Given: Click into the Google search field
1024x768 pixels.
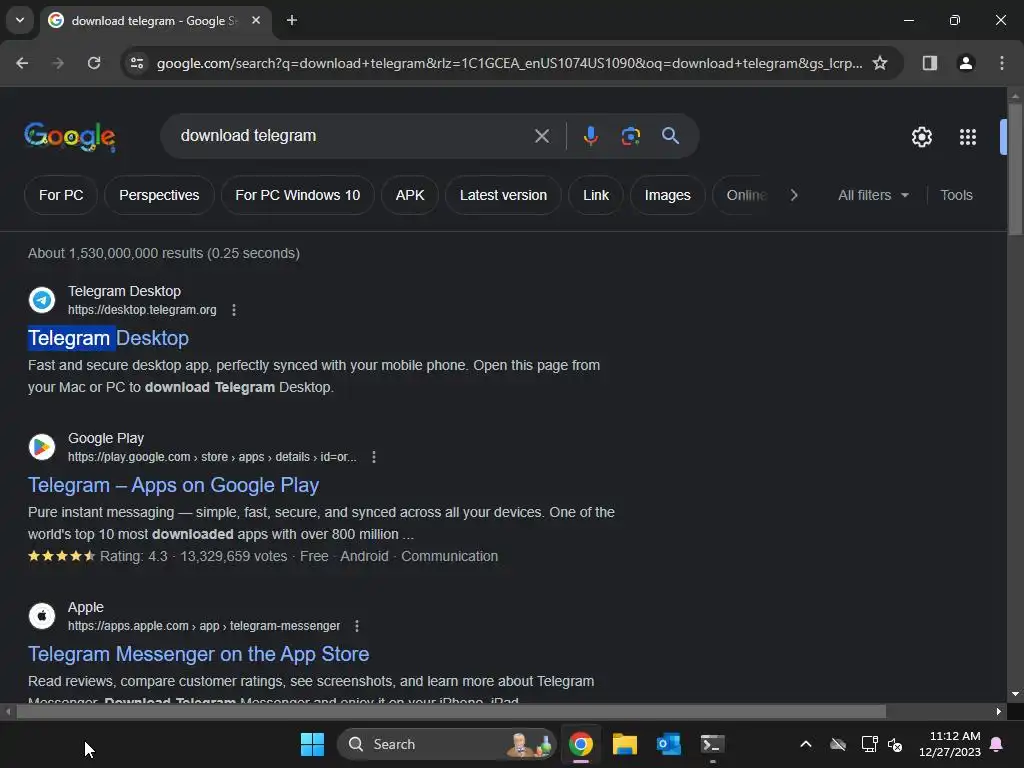Looking at the screenshot, I should point(353,136).
